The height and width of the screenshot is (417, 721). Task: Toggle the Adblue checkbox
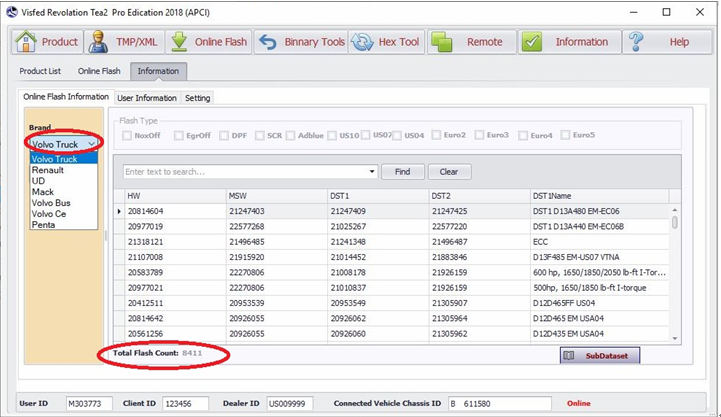(290, 135)
